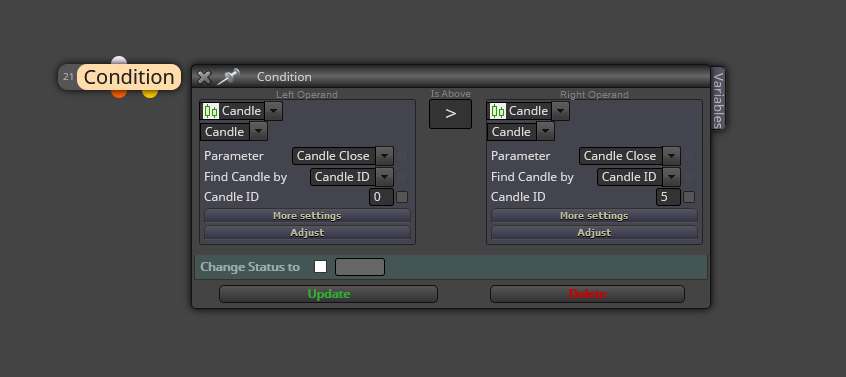Open right operand Find Candle by dropdown
This screenshot has height=377, width=846.
coord(639,177)
